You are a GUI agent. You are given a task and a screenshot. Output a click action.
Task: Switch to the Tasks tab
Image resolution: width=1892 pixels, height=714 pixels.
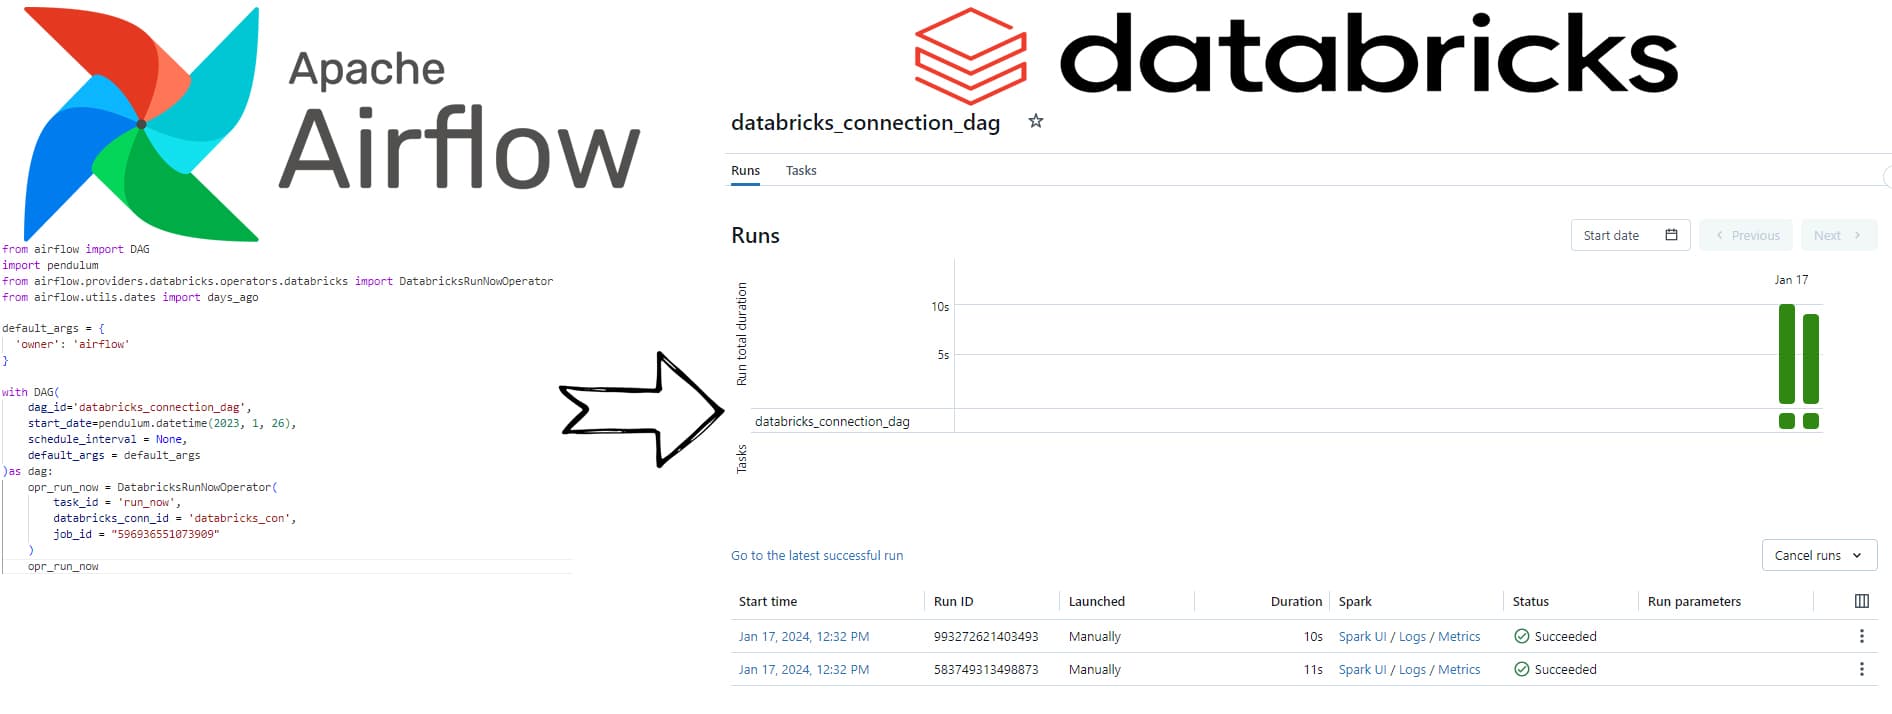pyautogui.click(x=801, y=170)
